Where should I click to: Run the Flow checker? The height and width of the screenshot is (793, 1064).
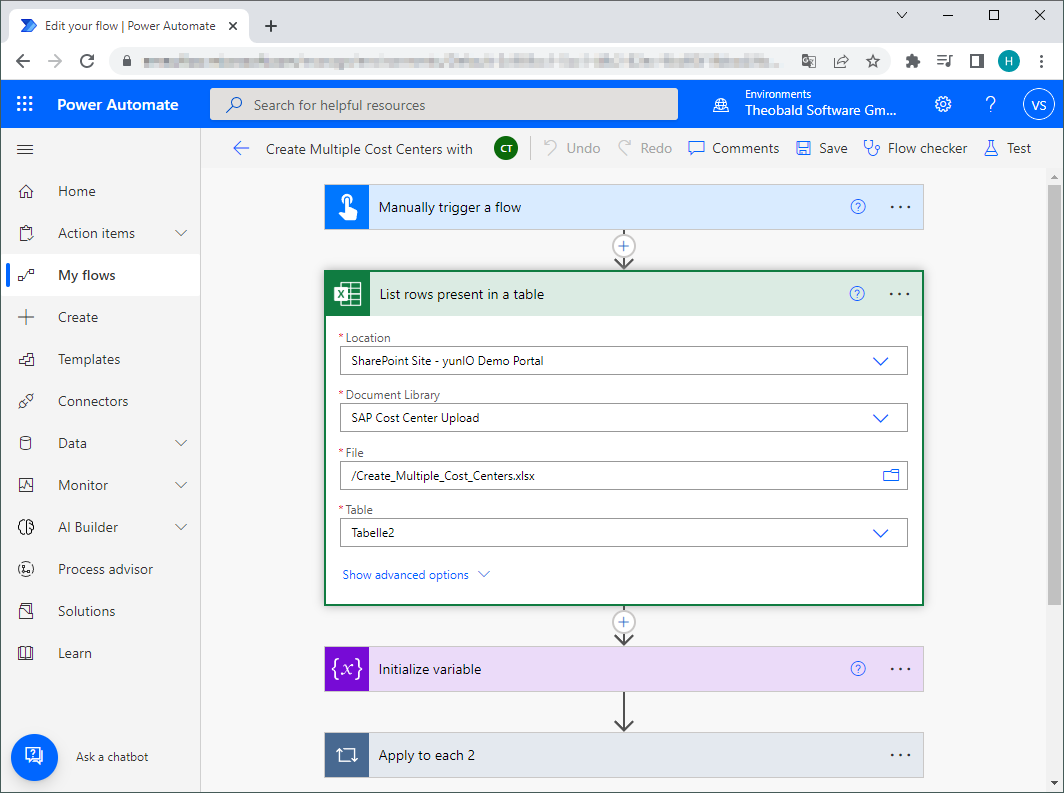pos(915,148)
